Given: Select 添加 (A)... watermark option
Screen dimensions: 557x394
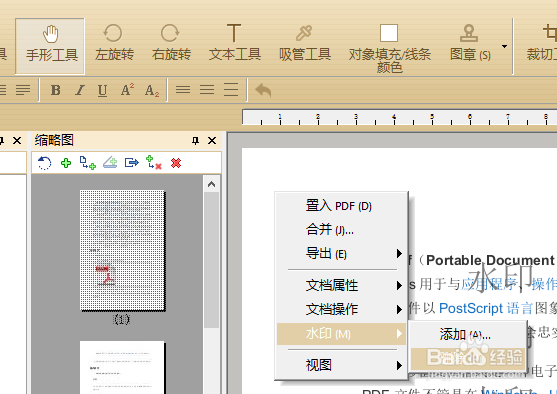Looking at the screenshot, I should point(467,334).
